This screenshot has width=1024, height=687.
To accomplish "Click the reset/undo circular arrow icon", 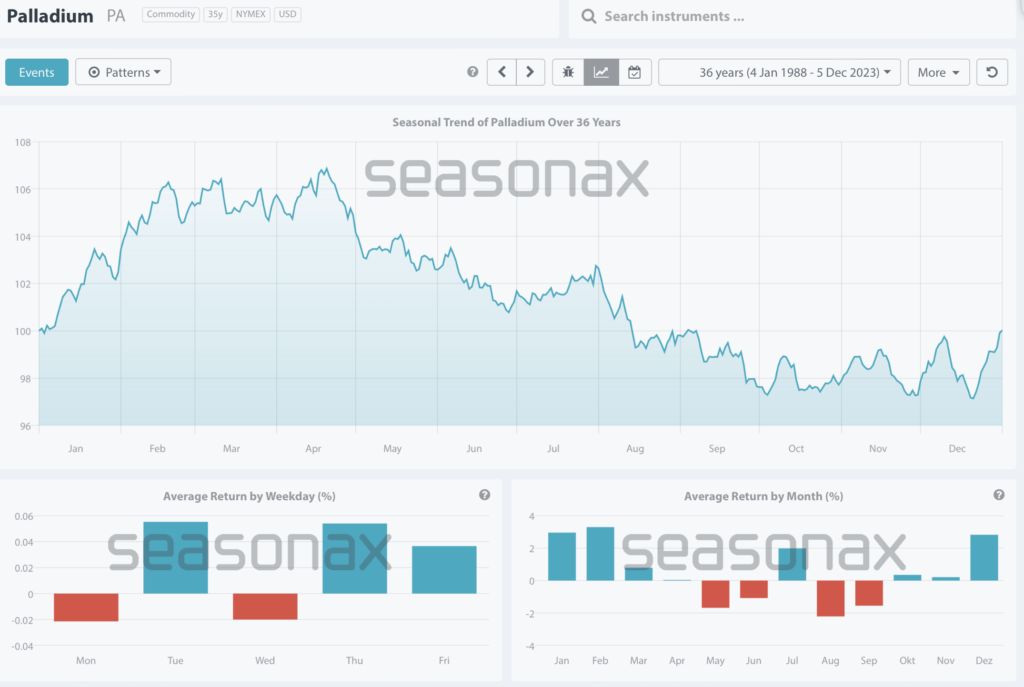I will tap(991, 72).
